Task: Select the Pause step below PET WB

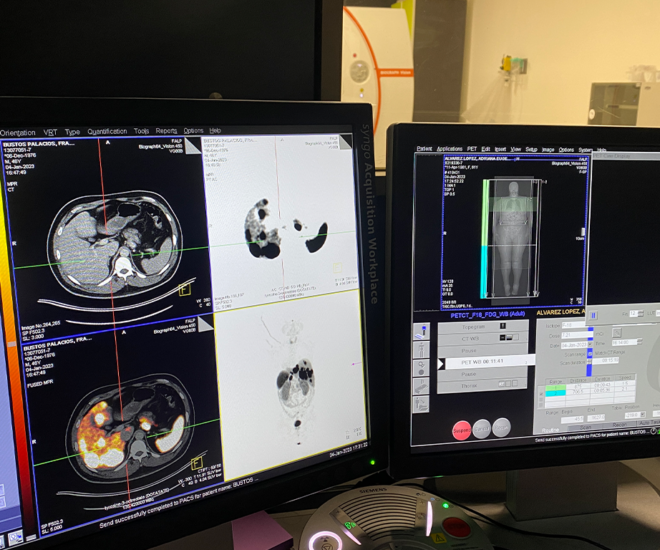Action: coord(483,373)
